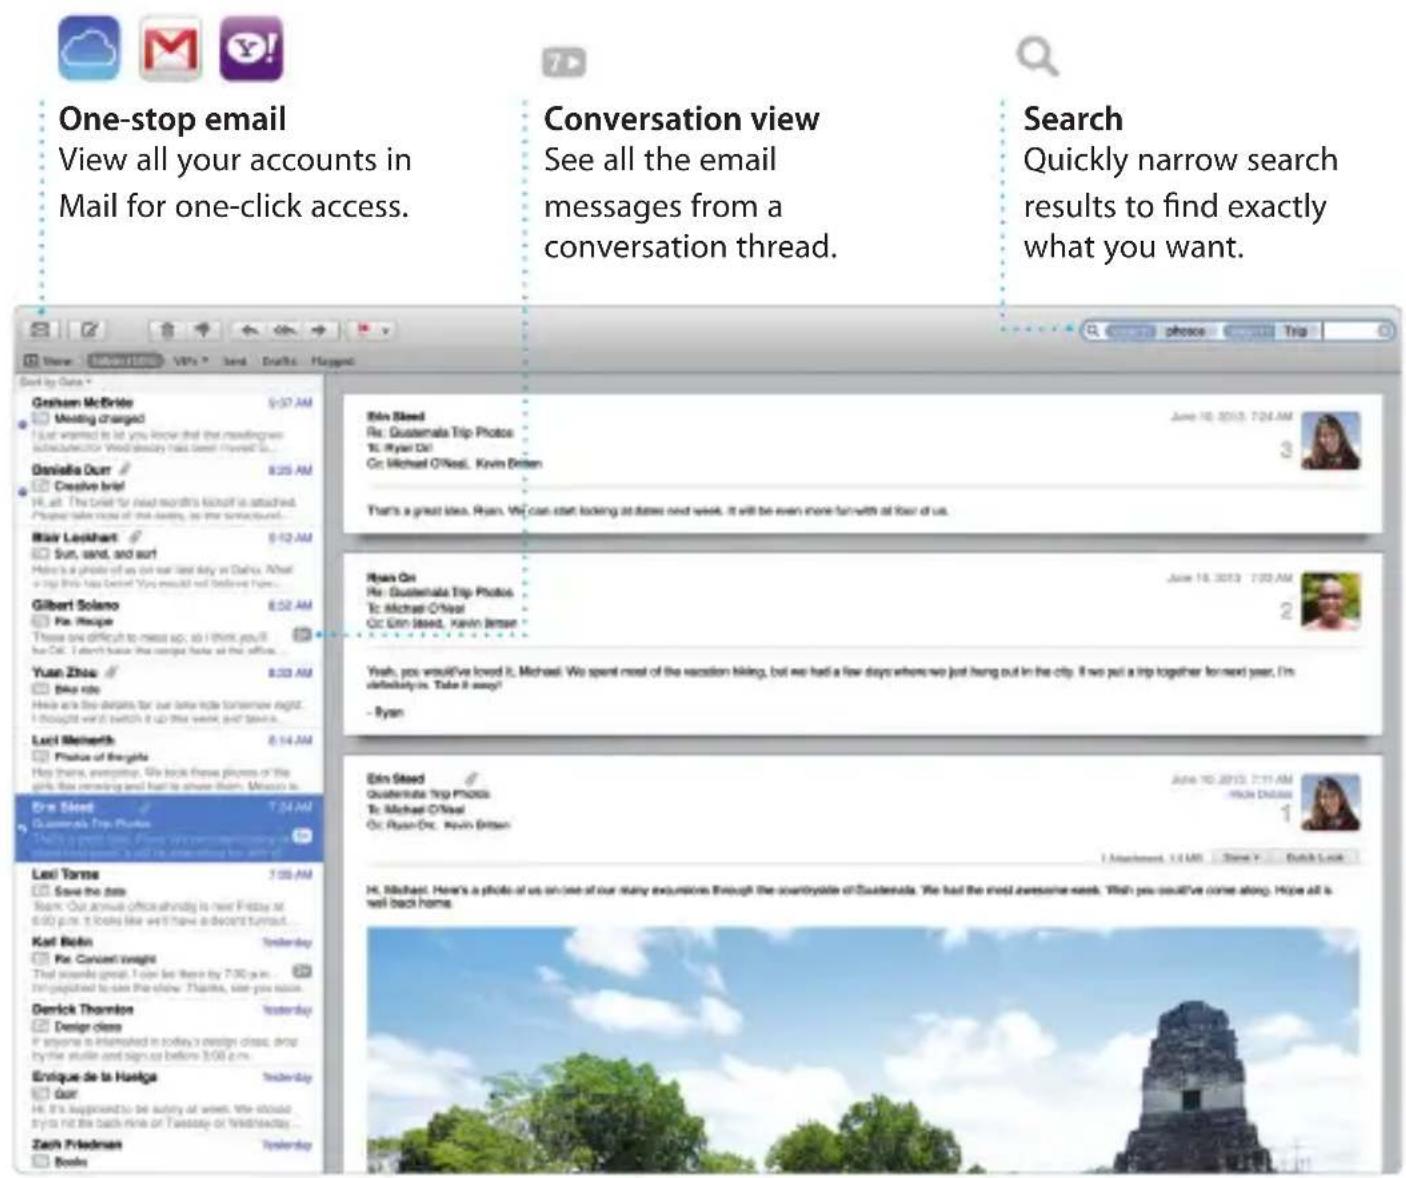Viewport: 1406px width, 1178px height.
Task: Switch to the Sent mailbox tab
Action: tap(235, 360)
